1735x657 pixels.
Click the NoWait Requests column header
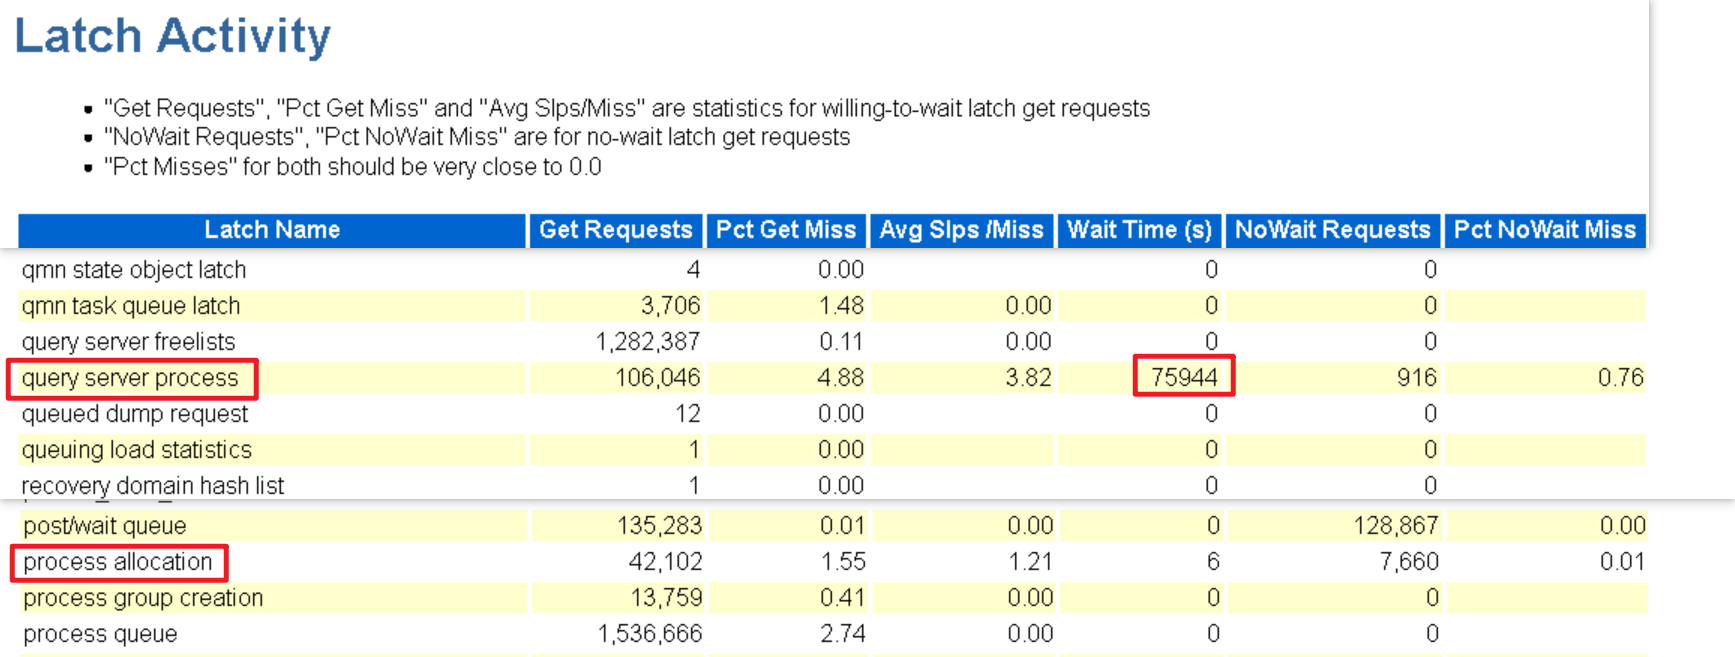(x=1333, y=230)
